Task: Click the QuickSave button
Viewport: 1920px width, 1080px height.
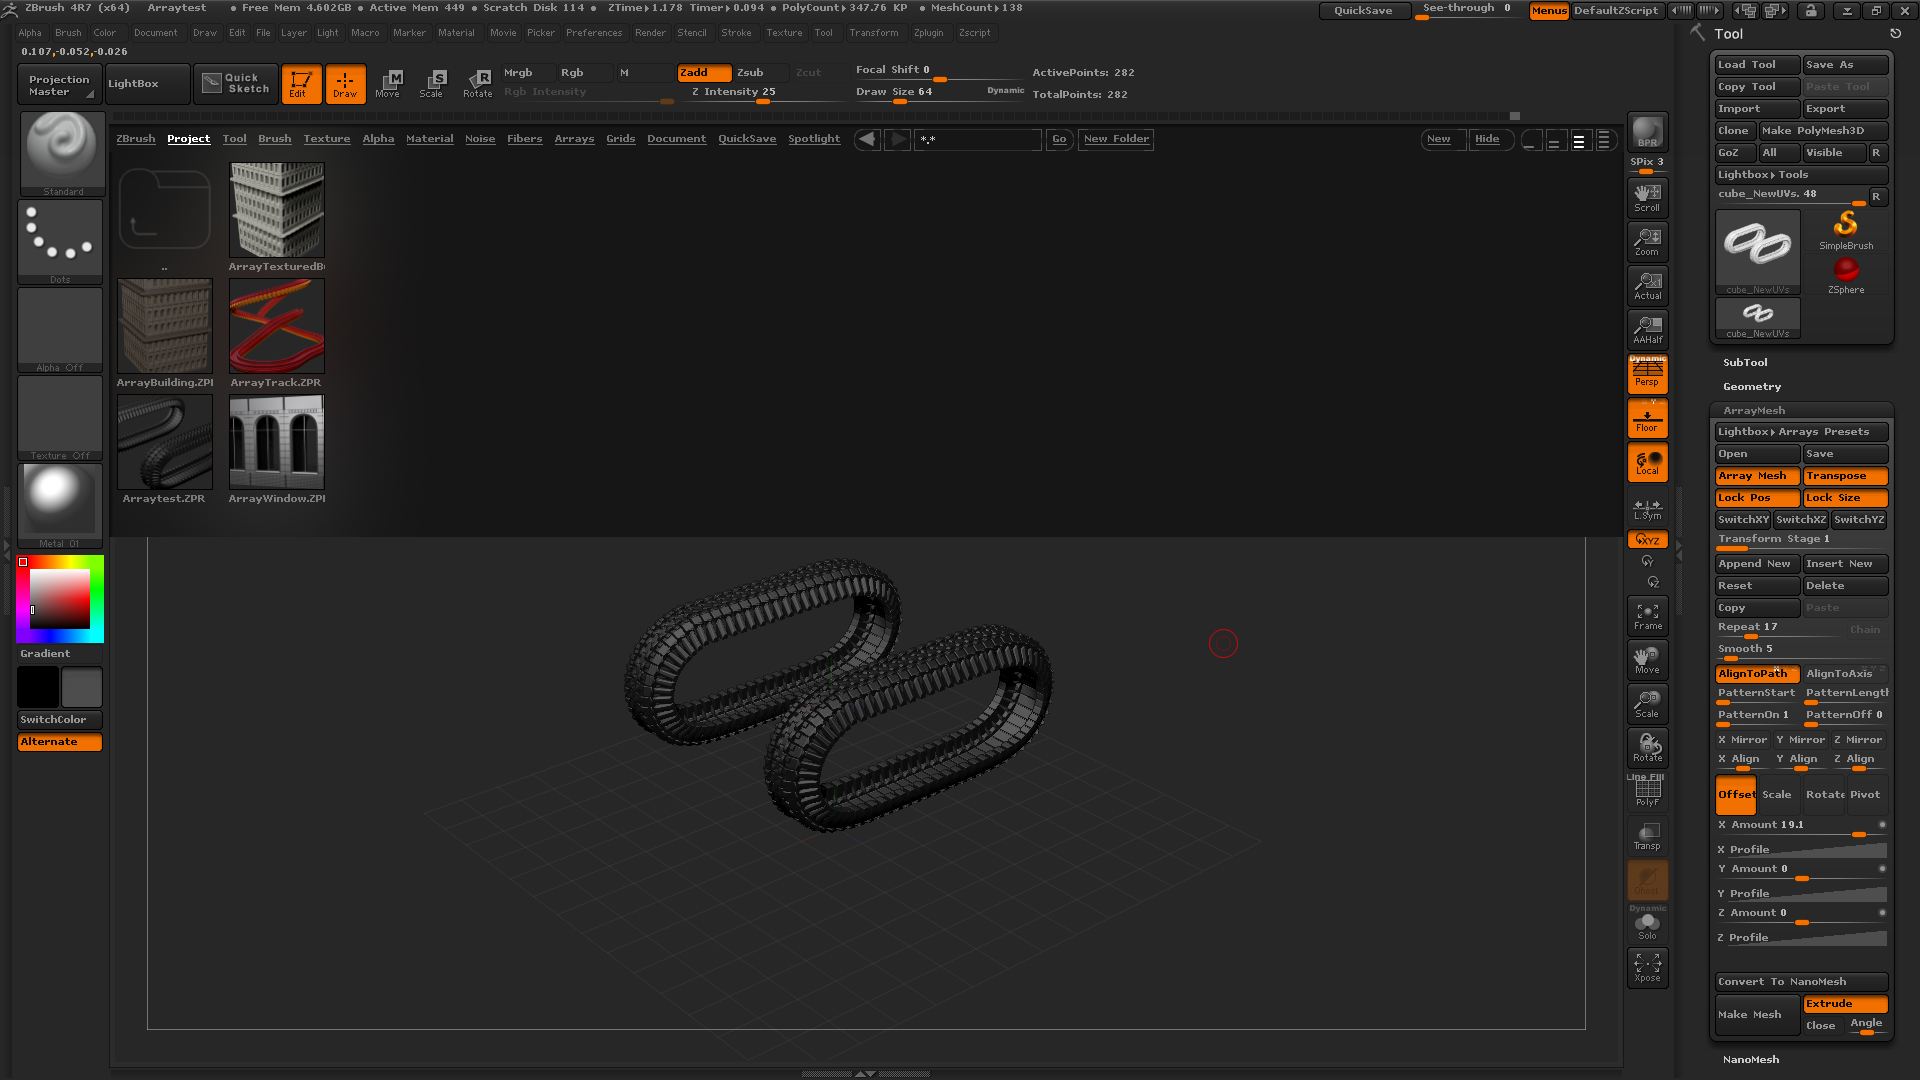Action: point(1364,10)
